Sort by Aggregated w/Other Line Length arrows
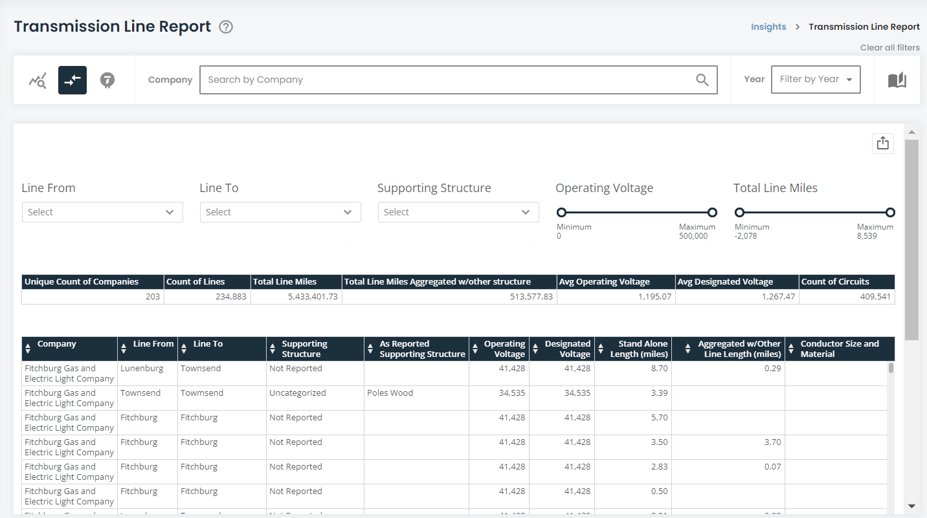This screenshot has width=927, height=518. [x=688, y=349]
